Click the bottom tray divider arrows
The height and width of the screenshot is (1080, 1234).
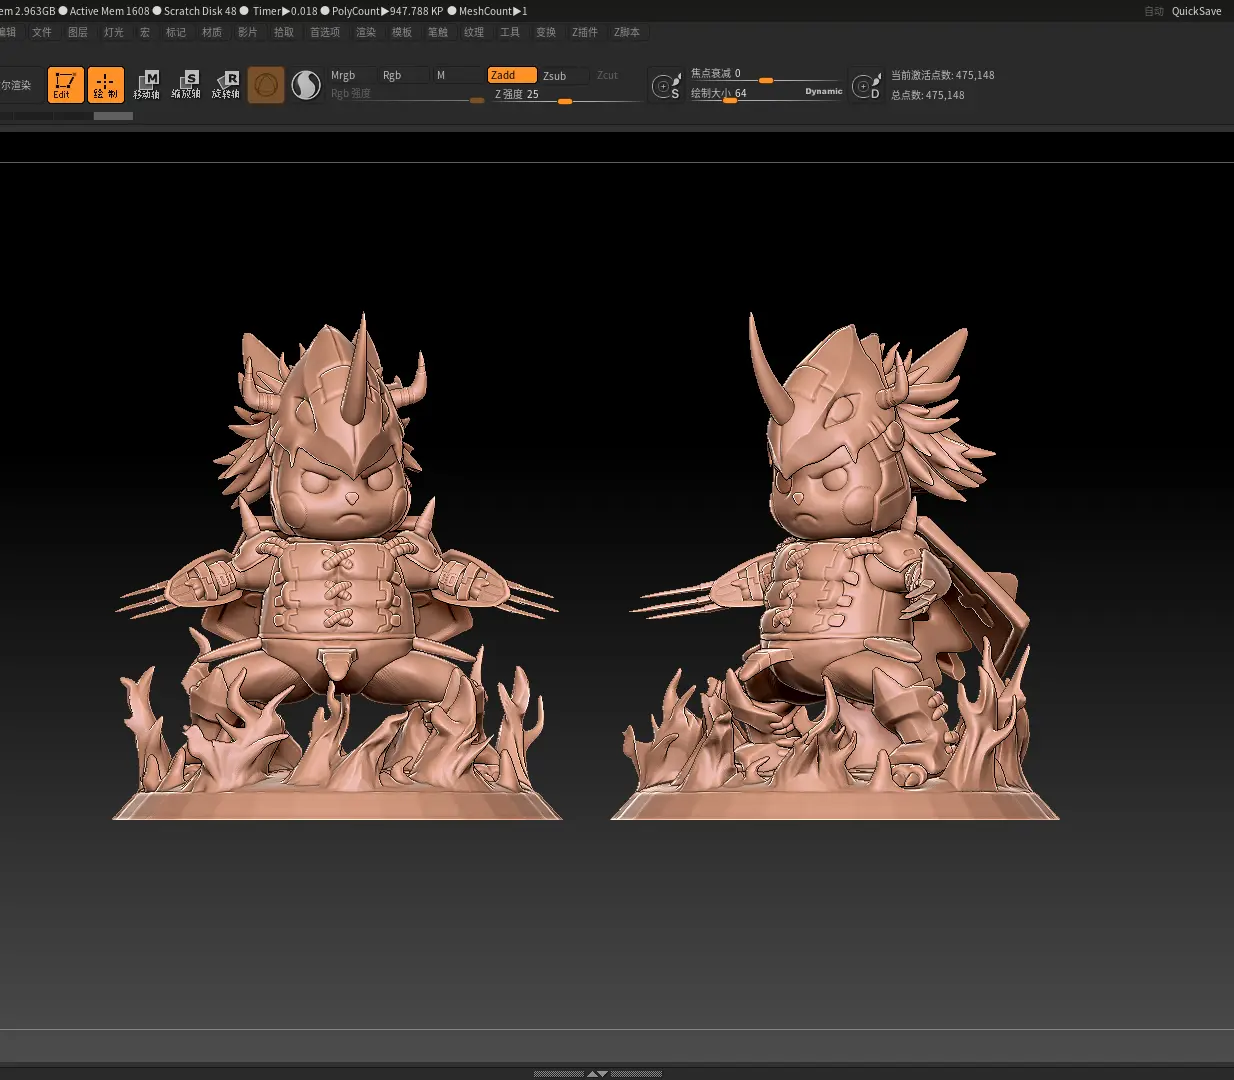pos(597,1073)
